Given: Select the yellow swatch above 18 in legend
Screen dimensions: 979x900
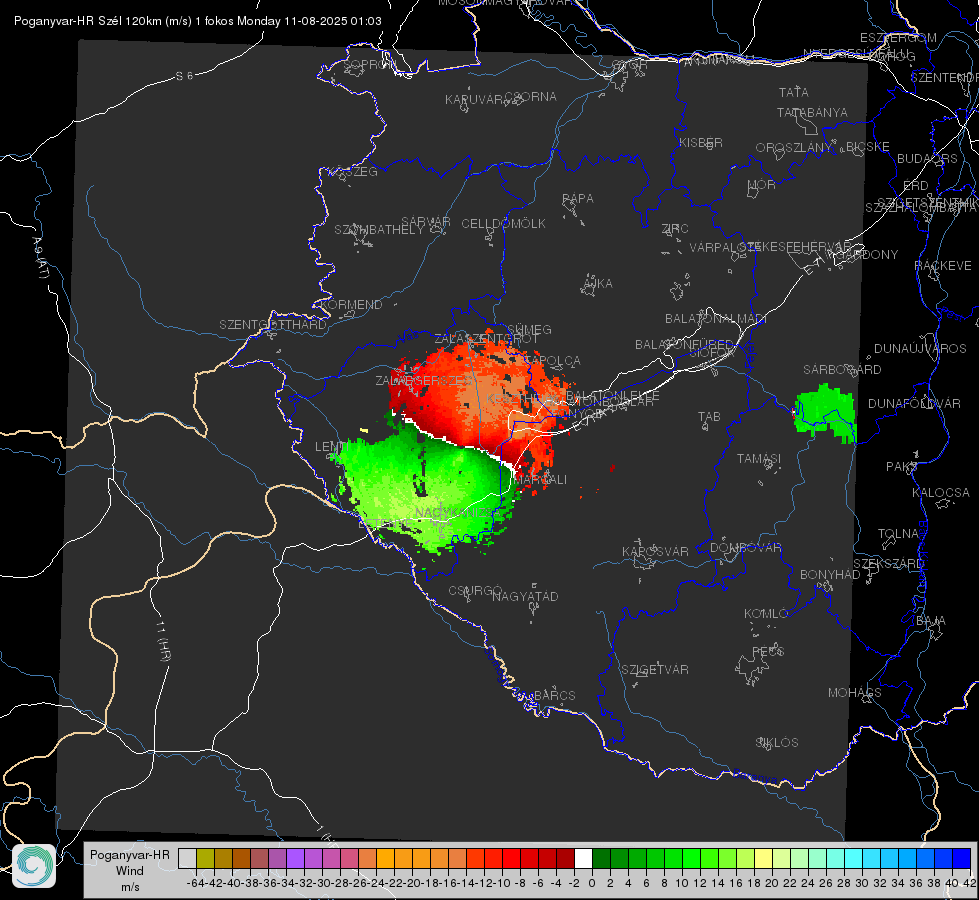Looking at the screenshot, I should click(x=764, y=858).
